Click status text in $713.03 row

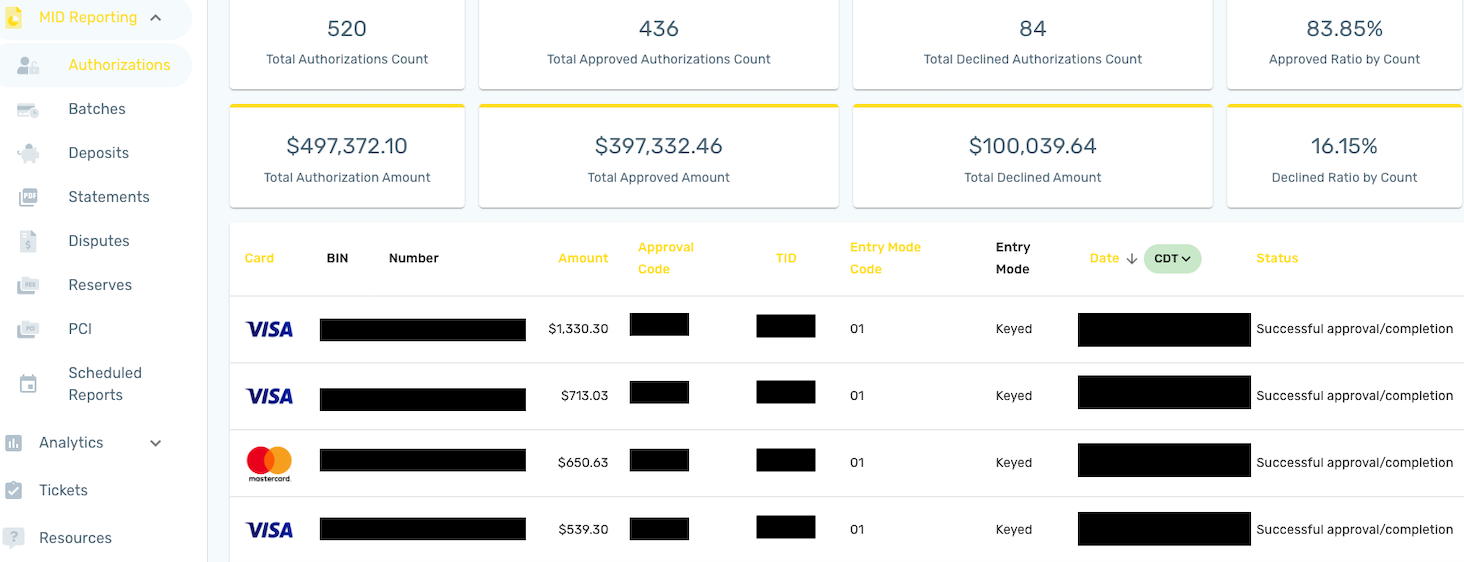coord(1355,396)
